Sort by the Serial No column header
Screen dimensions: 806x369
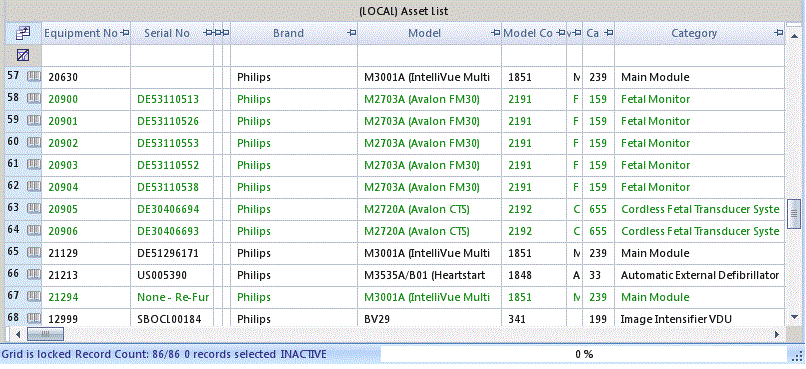pos(167,33)
